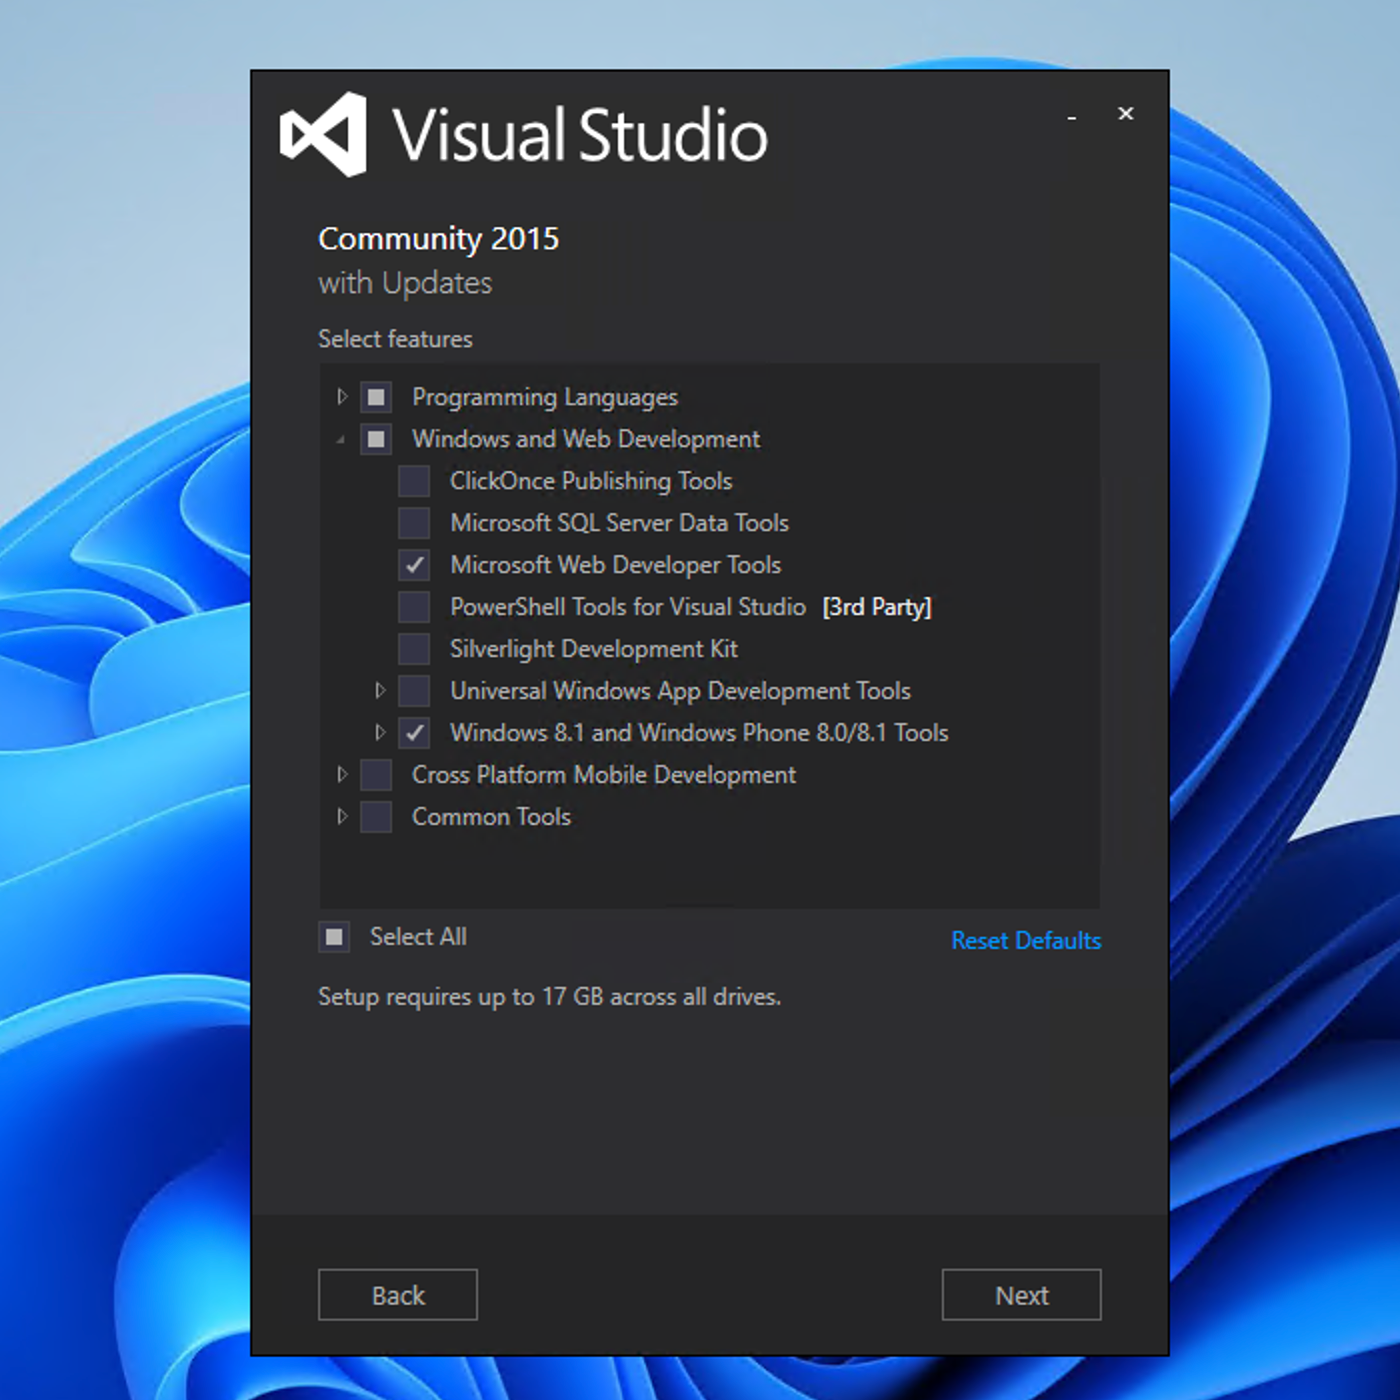Expand the Common Tools node
The width and height of the screenshot is (1400, 1400).
(342, 817)
